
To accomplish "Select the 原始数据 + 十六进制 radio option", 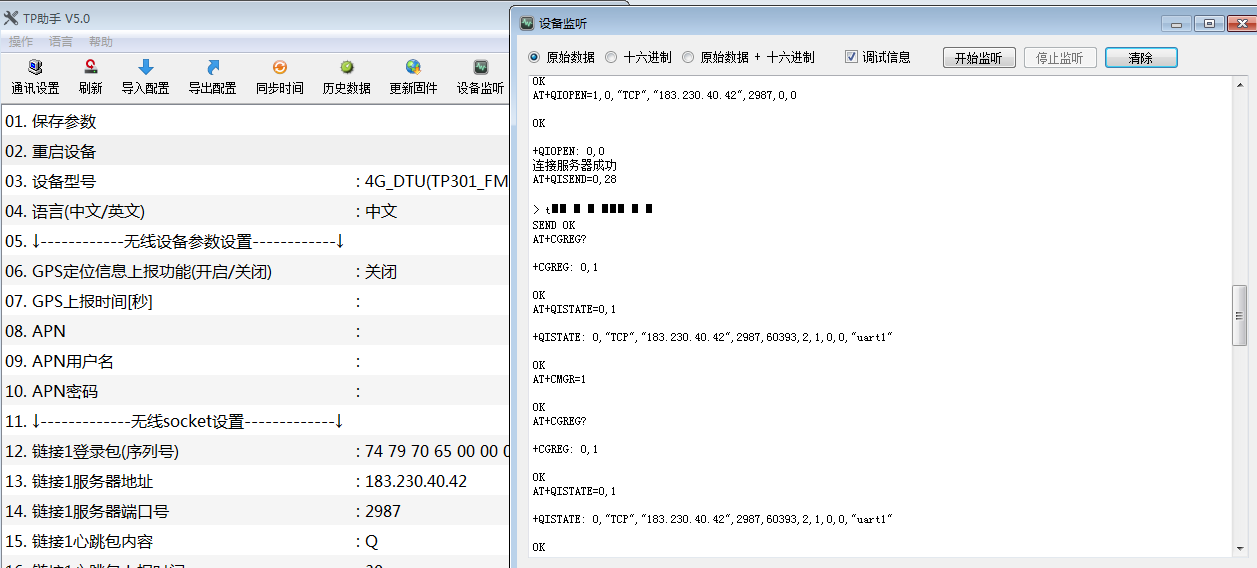I will 688,58.
